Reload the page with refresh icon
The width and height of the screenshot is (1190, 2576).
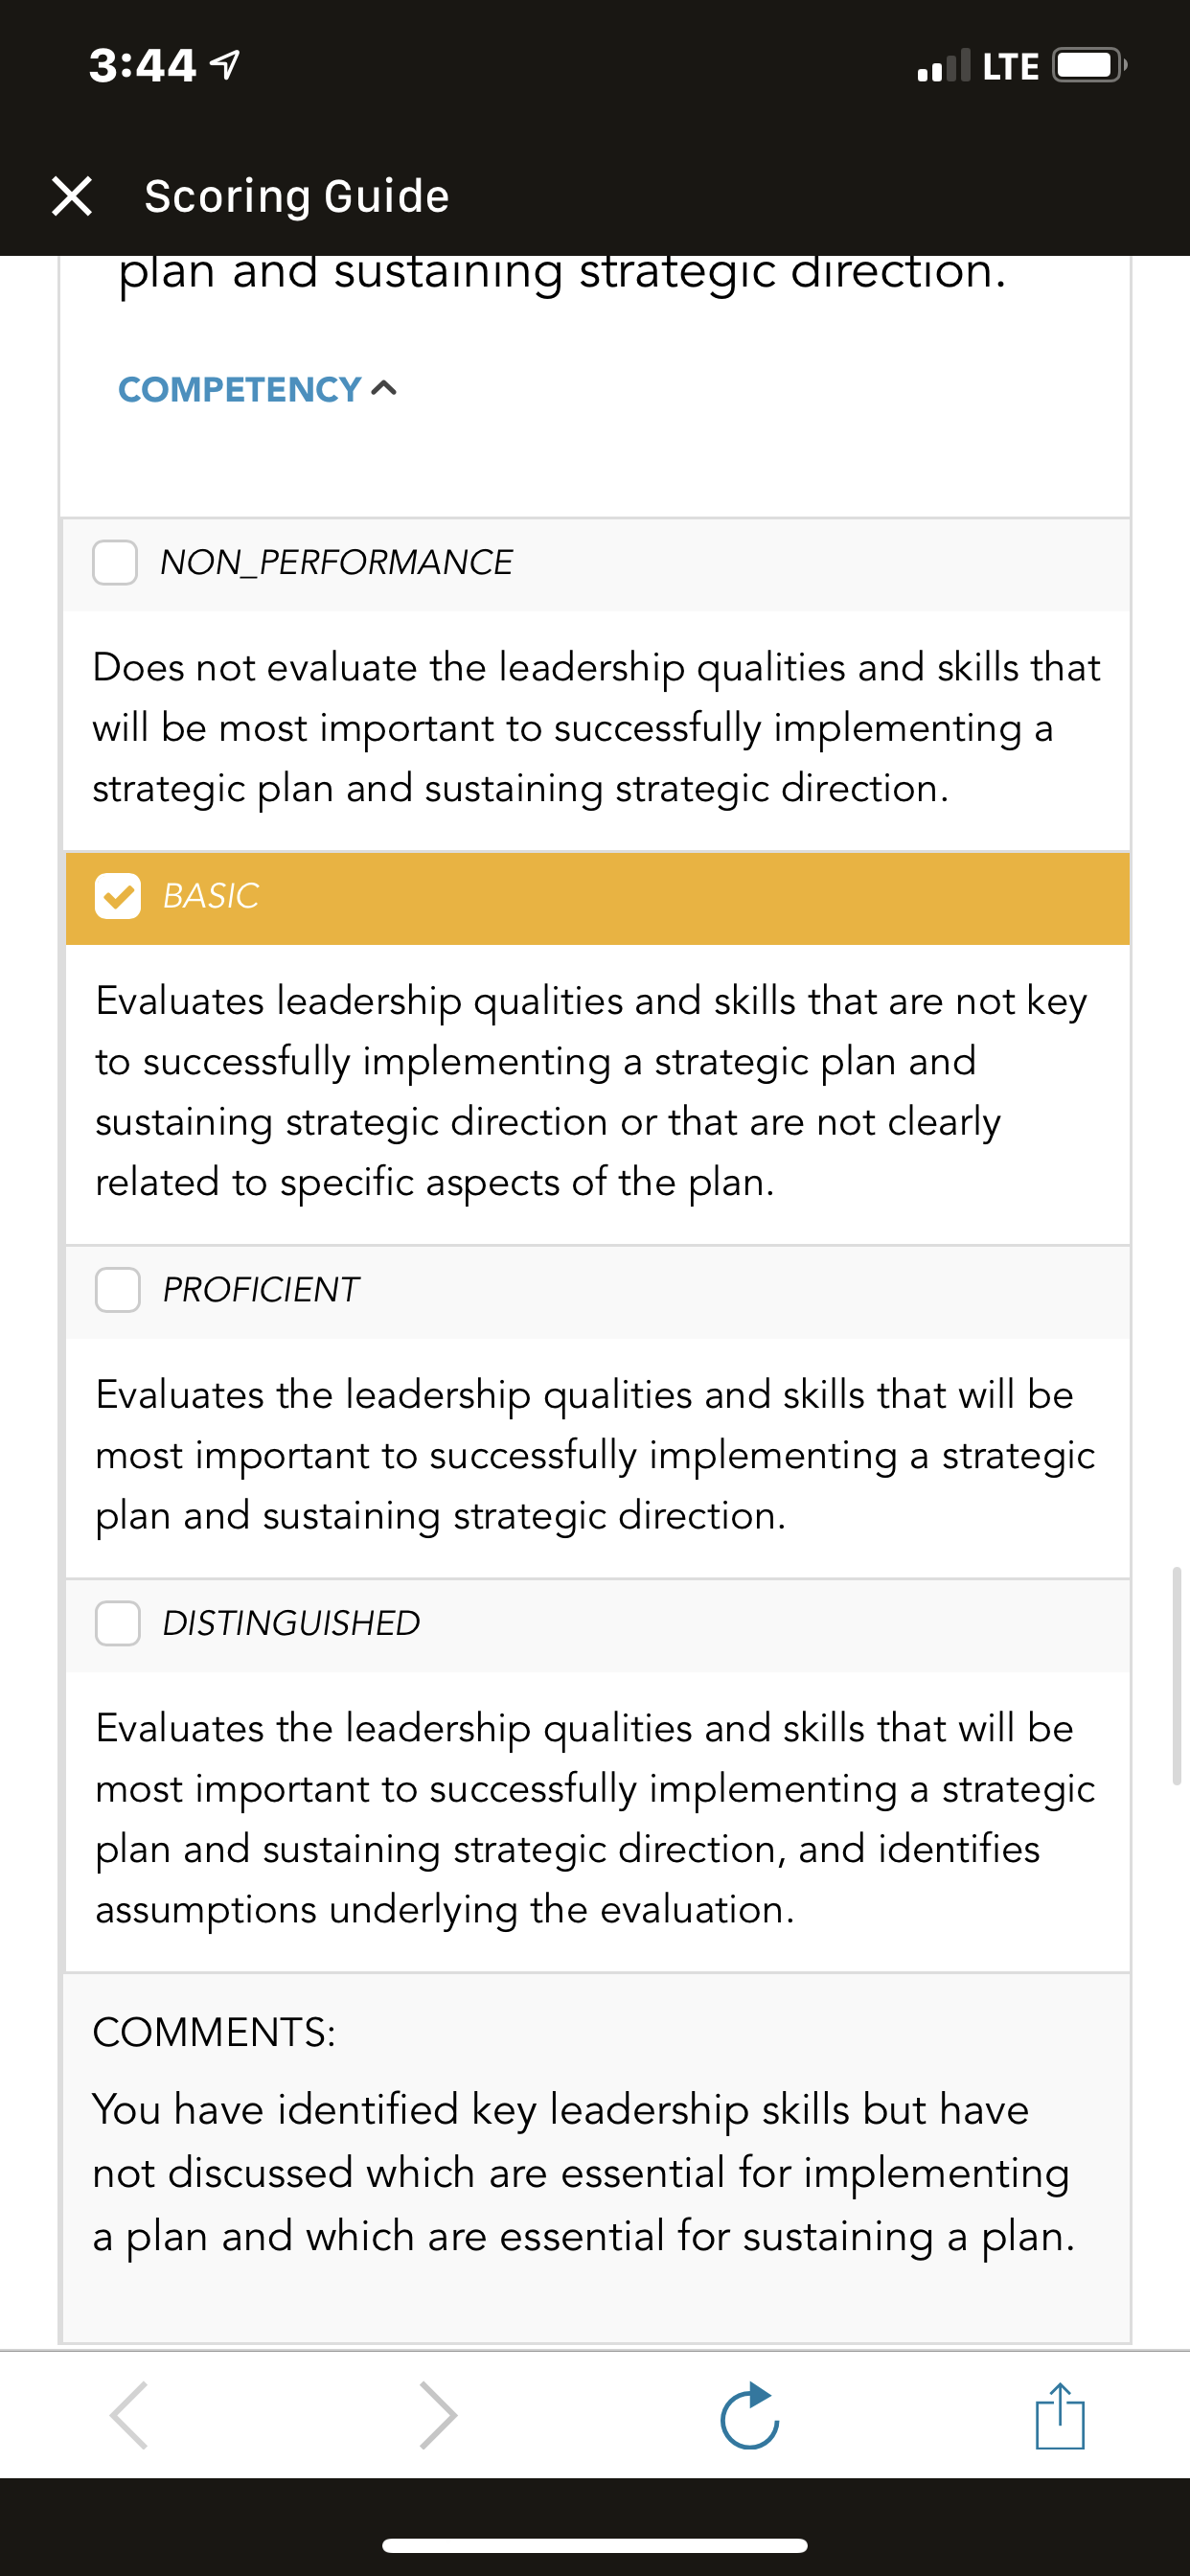[x=750, y=2415]
